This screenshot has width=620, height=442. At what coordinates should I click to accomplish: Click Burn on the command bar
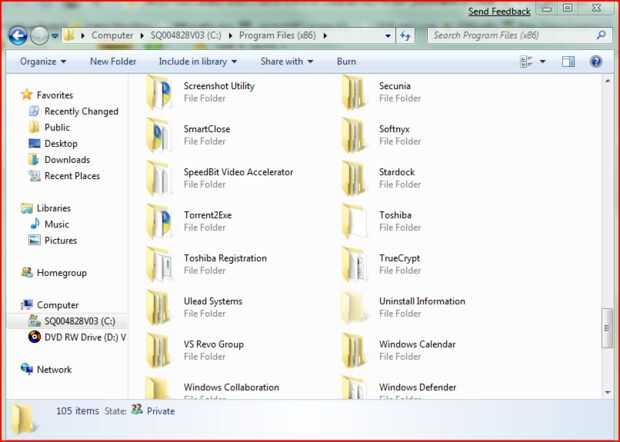[x=346, y=62]
